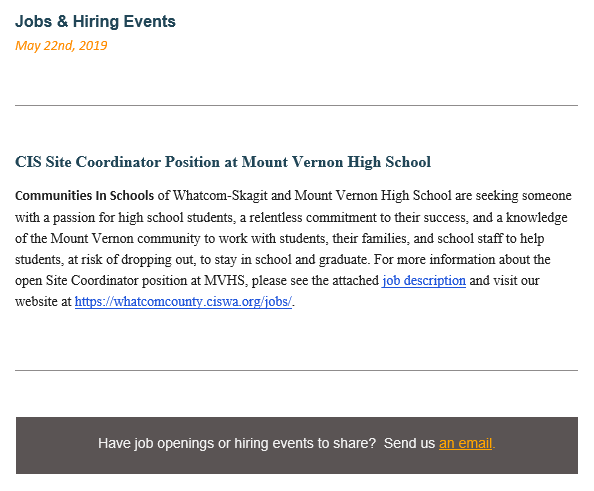Open the job description link
This screenshot has height=491, width=594.
point(424,281)
